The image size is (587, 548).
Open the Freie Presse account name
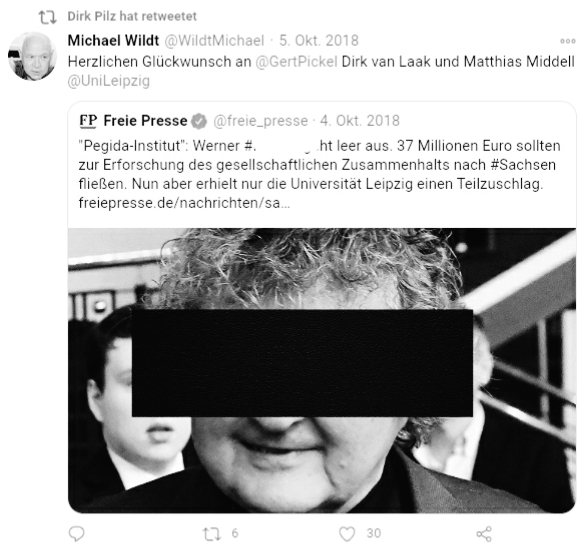145,121
